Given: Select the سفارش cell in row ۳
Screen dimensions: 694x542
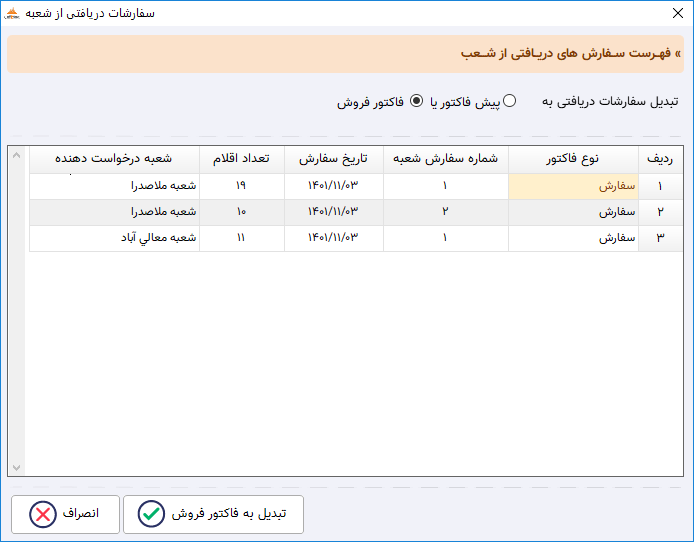Looking at the screenshot, I should (573, 238).
